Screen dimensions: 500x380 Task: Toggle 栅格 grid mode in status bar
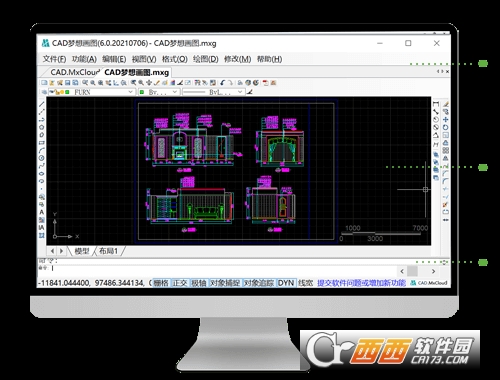tap(161, 283)
